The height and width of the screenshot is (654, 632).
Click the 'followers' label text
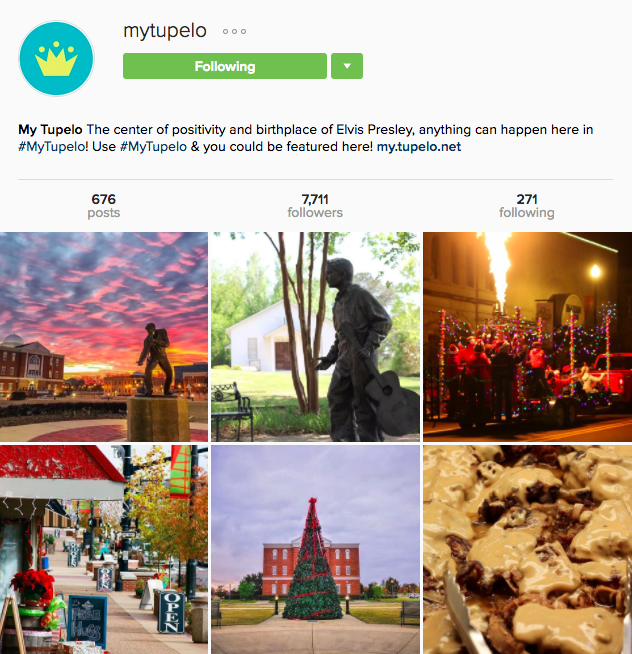click(x=315, y=213)
